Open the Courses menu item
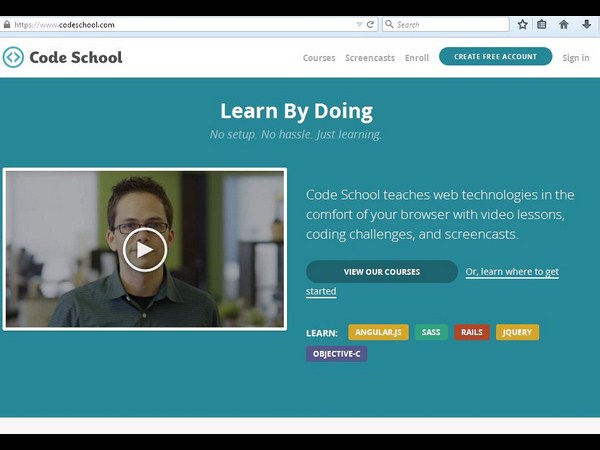 pyautogui.click(x=319, y=58)
